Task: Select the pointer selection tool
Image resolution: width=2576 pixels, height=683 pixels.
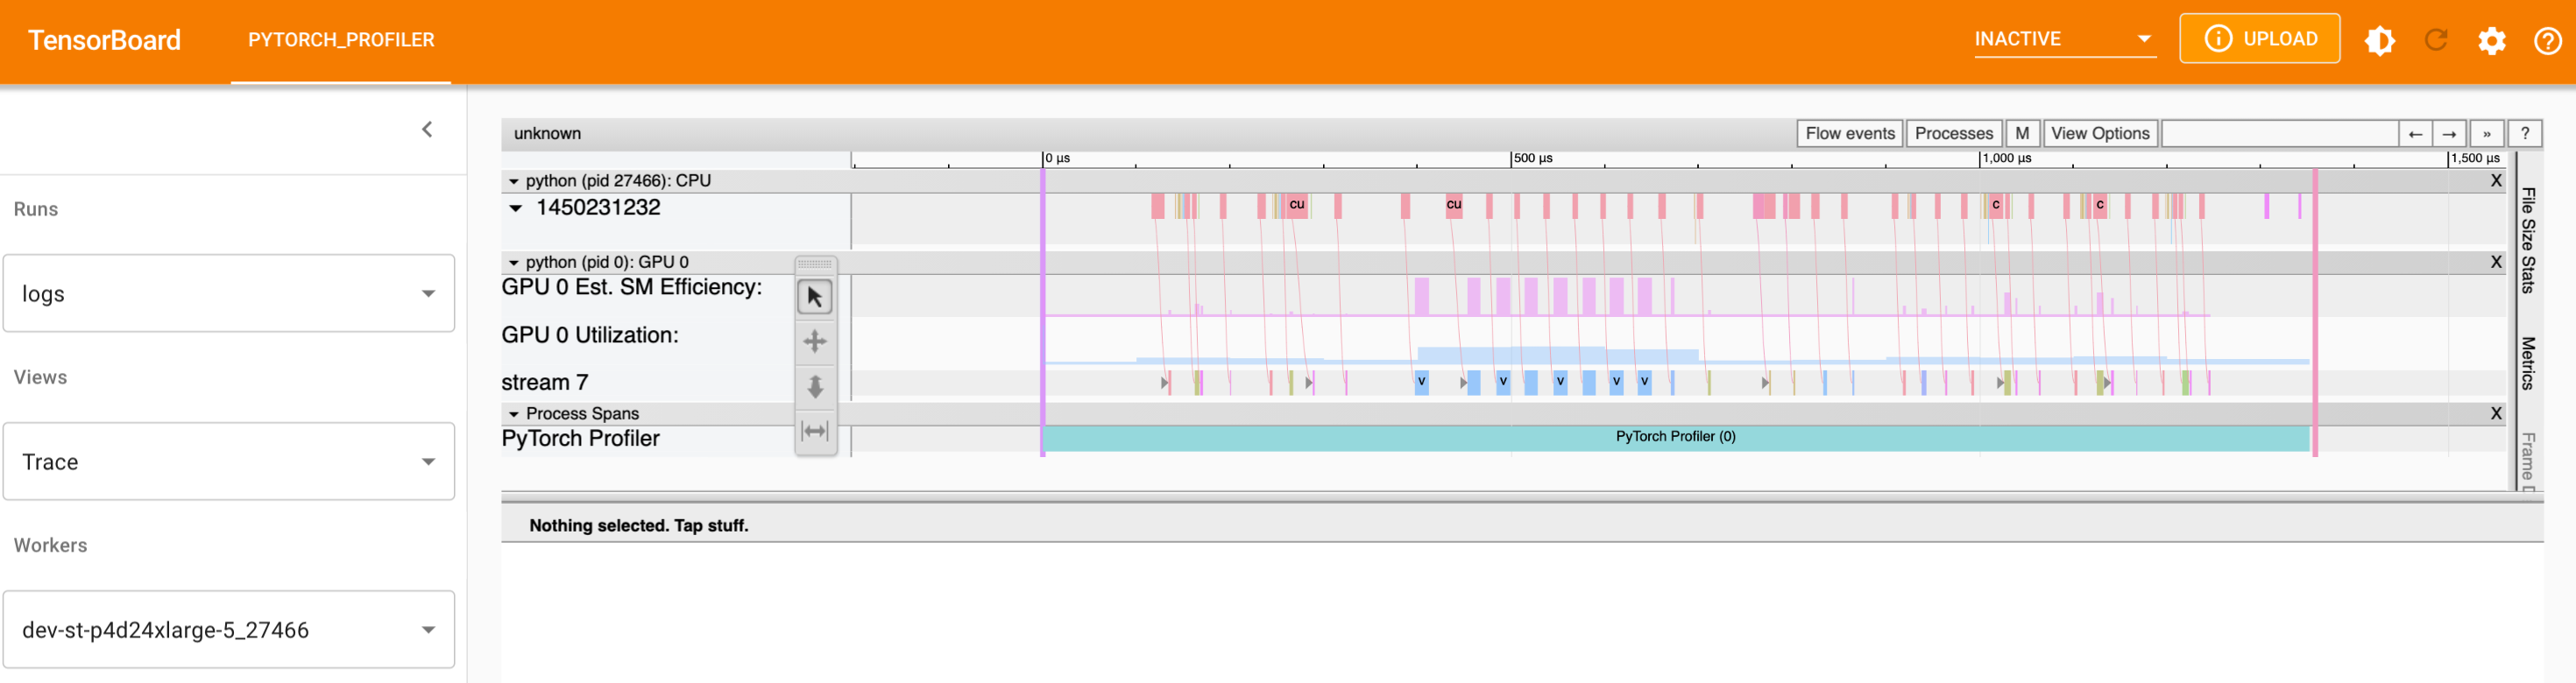Action: click(815, 297)
